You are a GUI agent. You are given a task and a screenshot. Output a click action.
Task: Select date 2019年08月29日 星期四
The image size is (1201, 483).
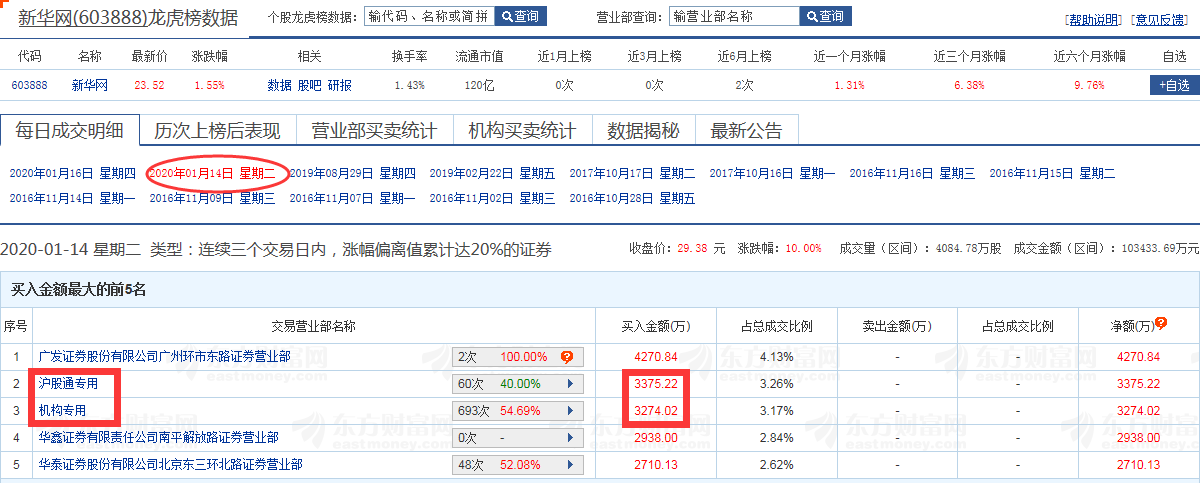tap(352, 173)
